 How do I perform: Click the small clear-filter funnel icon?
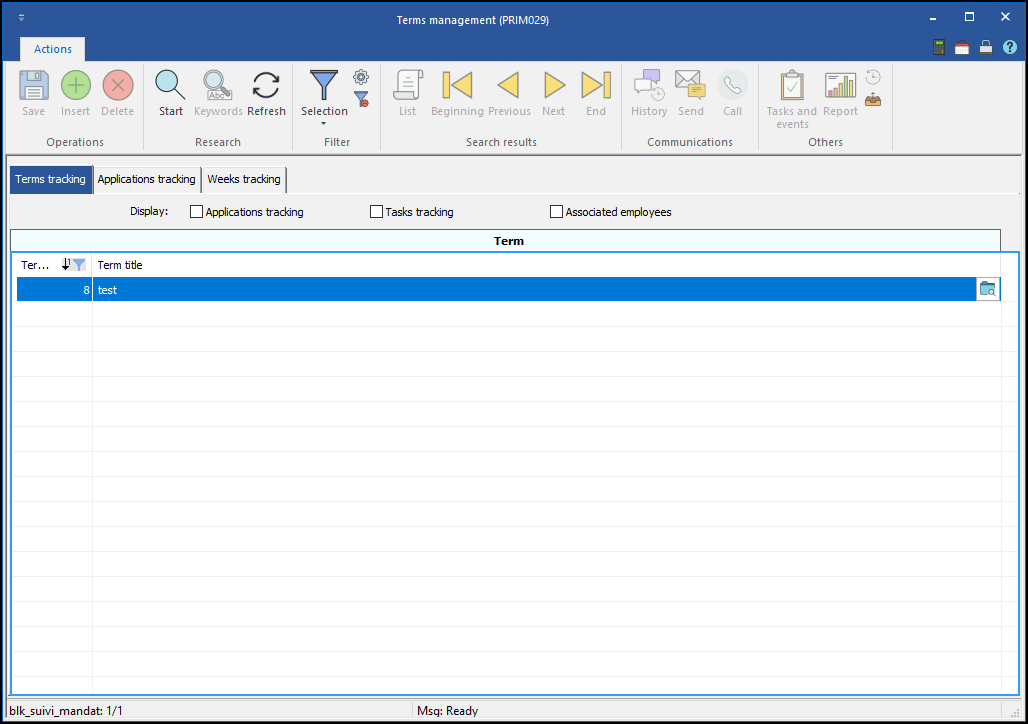(x=361, y=100)
